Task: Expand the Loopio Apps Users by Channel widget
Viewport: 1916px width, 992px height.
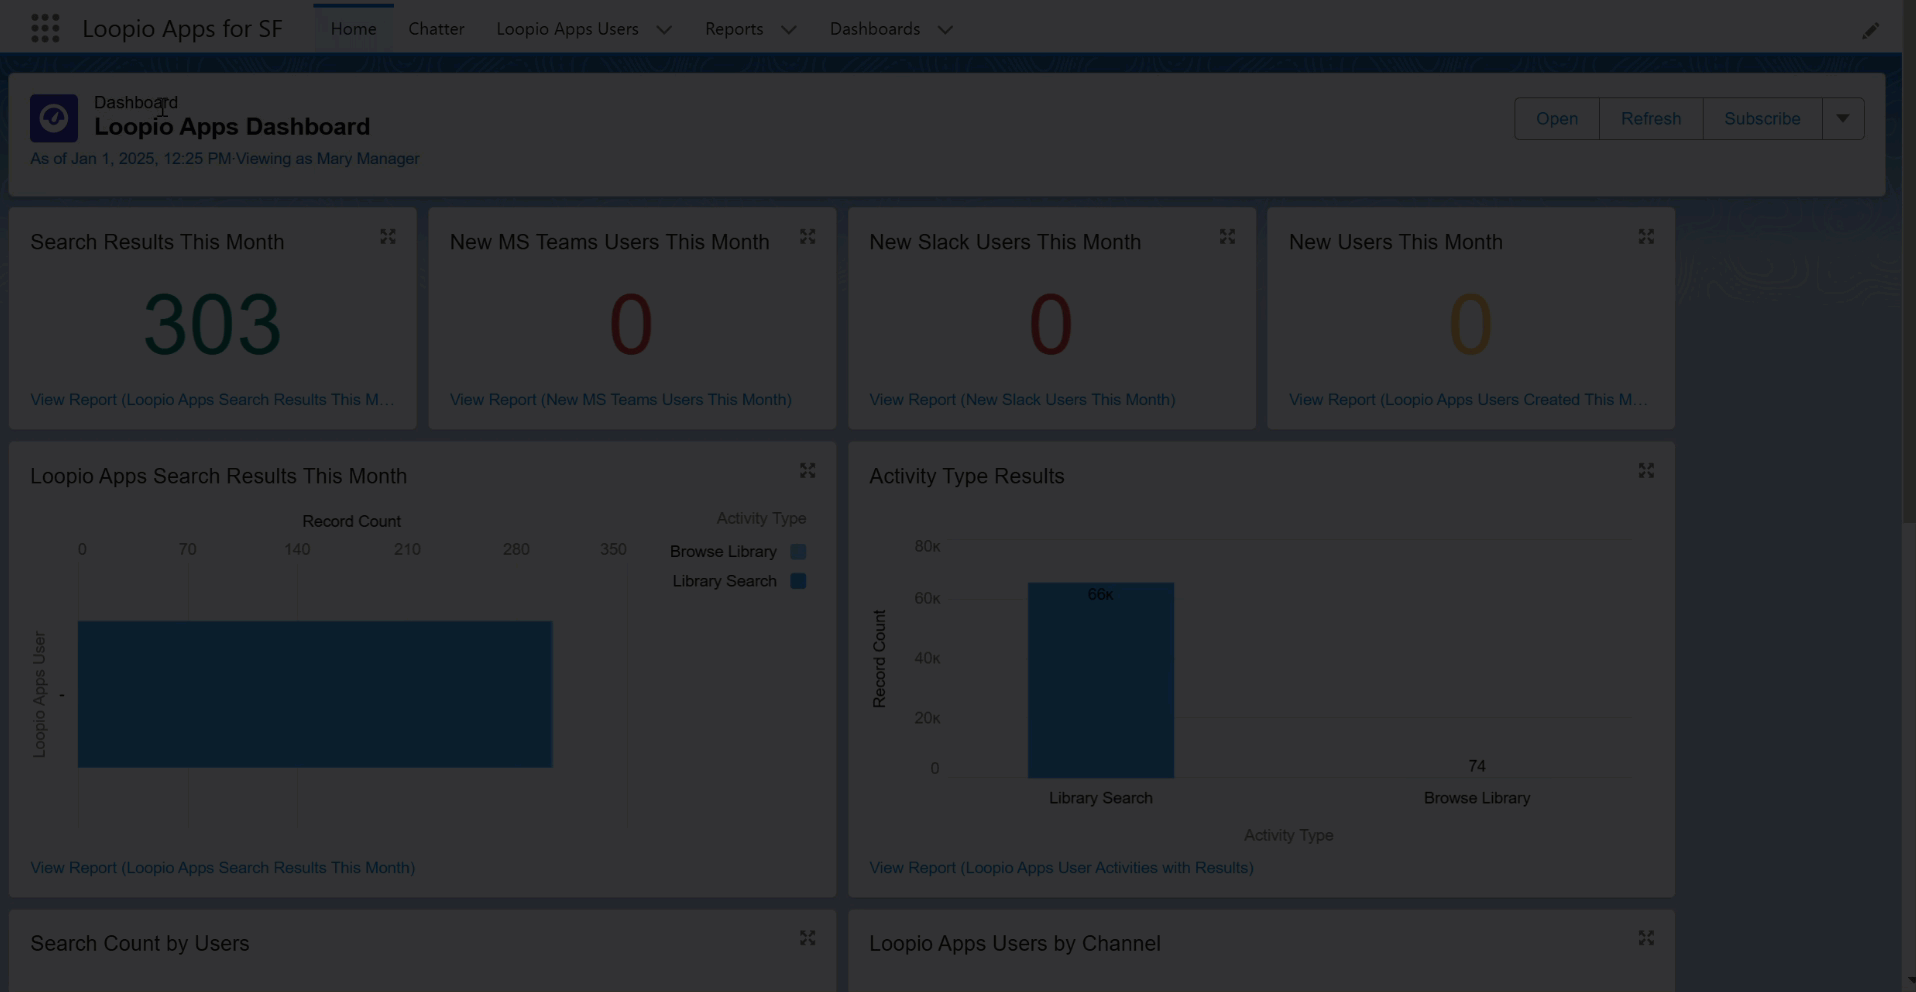Action: coord(1646,938)
